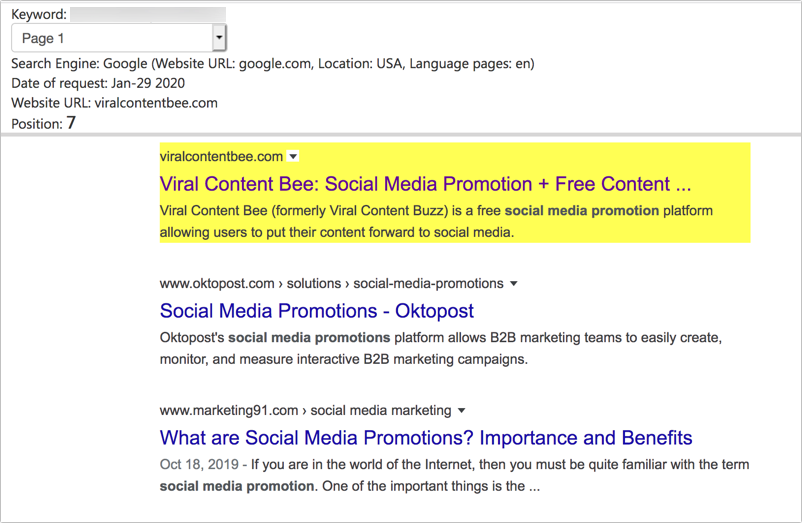Click the Search Engine: Google info line
This screenshot has width=802, height=523.
tap(273, 63)
